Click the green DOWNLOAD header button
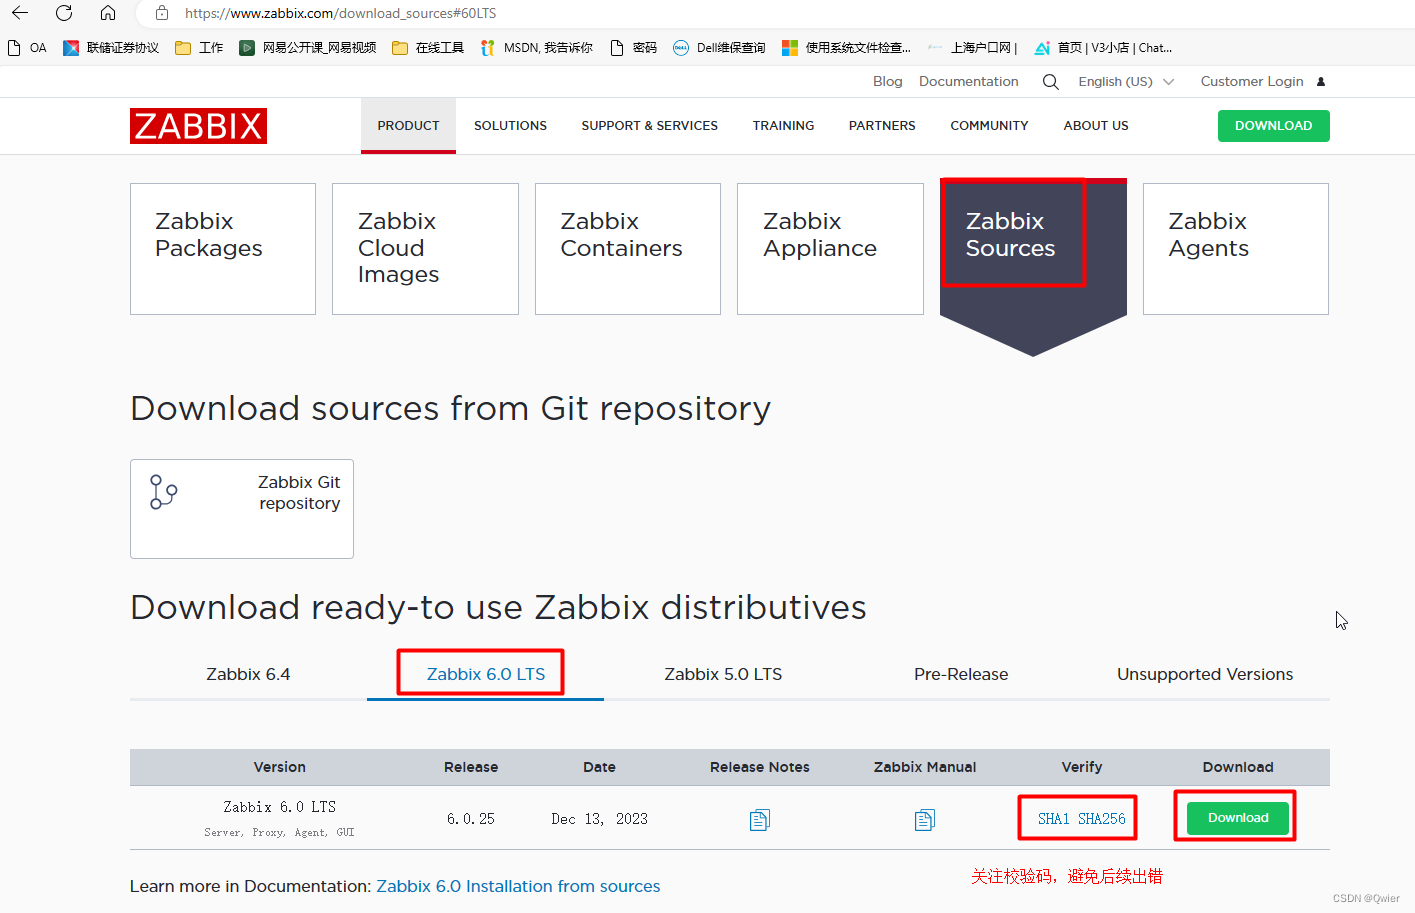The width and height of the screenshot is (1415, 913). click(1273, 125)
